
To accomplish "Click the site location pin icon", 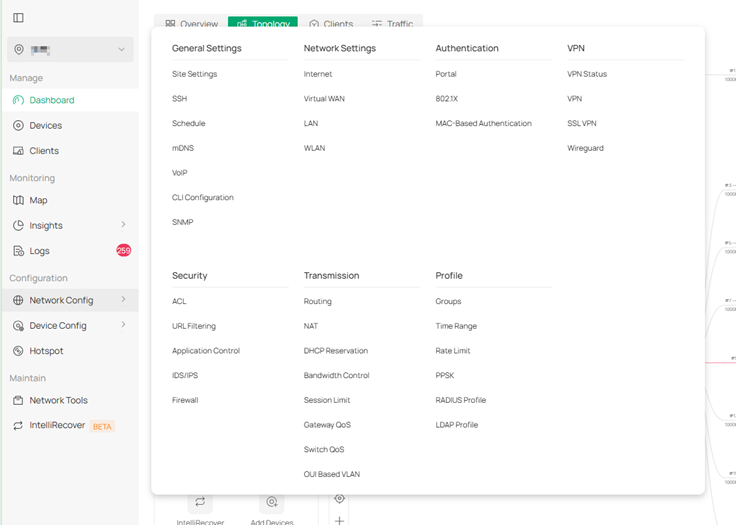I will click(x=19, y=49).
